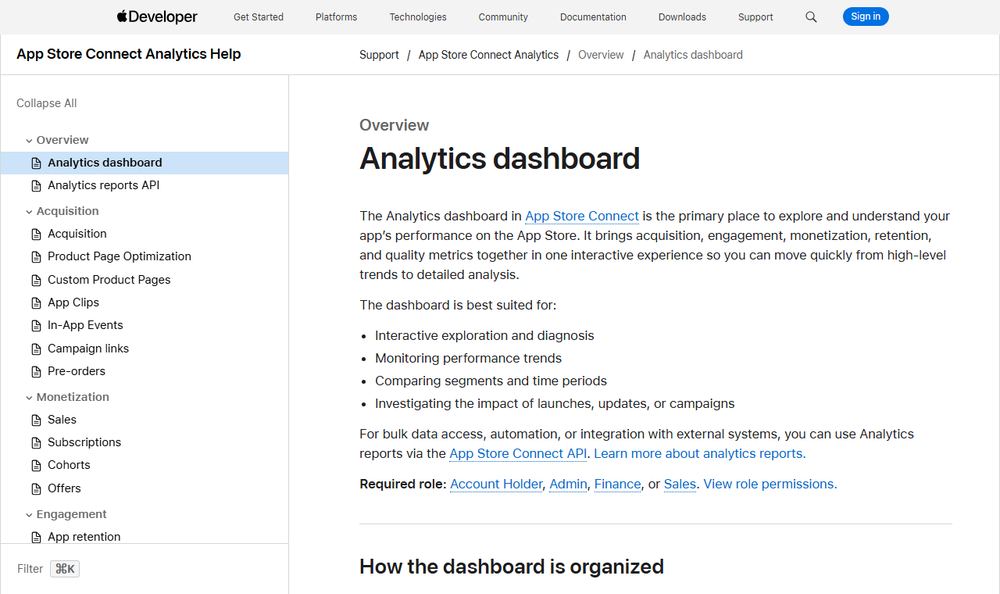The image size is (1000, 594).
Task: Open Learn more about analytics reports link
Action: (x=700, y=454)
